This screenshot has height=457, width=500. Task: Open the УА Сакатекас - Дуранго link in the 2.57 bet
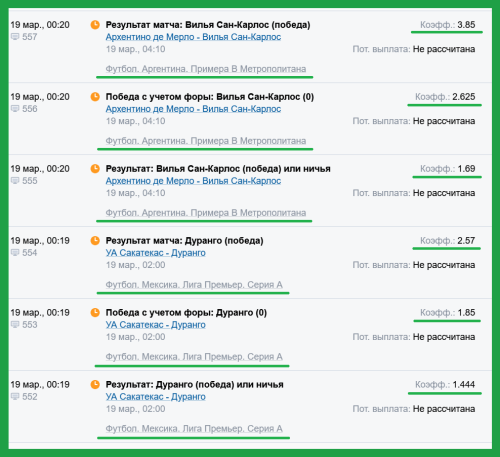pos(156,253)
